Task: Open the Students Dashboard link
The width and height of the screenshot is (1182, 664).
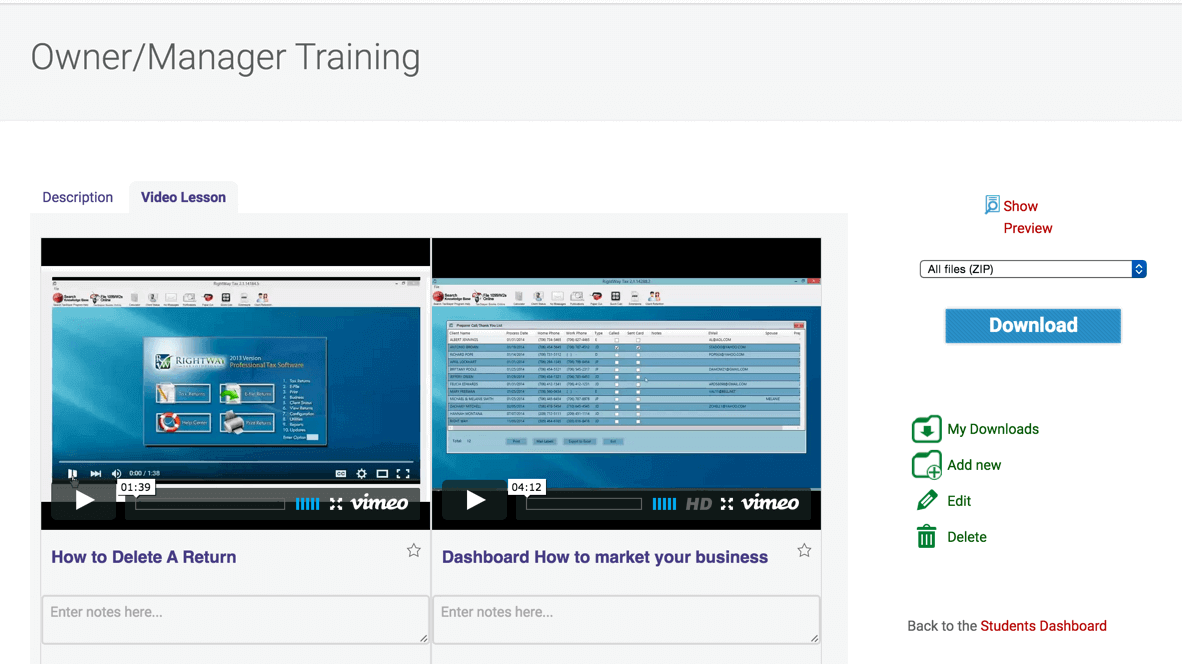Action: (1043, 626)
